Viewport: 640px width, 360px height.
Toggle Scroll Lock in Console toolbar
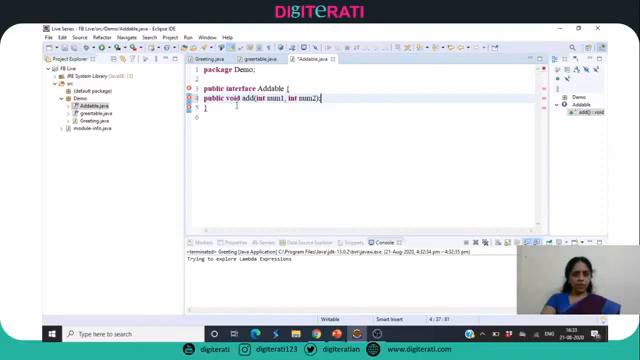coord(507,242)
